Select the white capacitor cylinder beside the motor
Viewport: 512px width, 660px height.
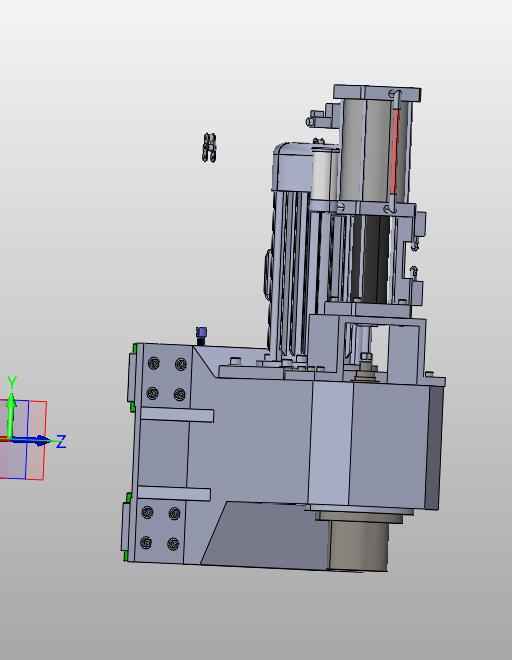(322, 173)
